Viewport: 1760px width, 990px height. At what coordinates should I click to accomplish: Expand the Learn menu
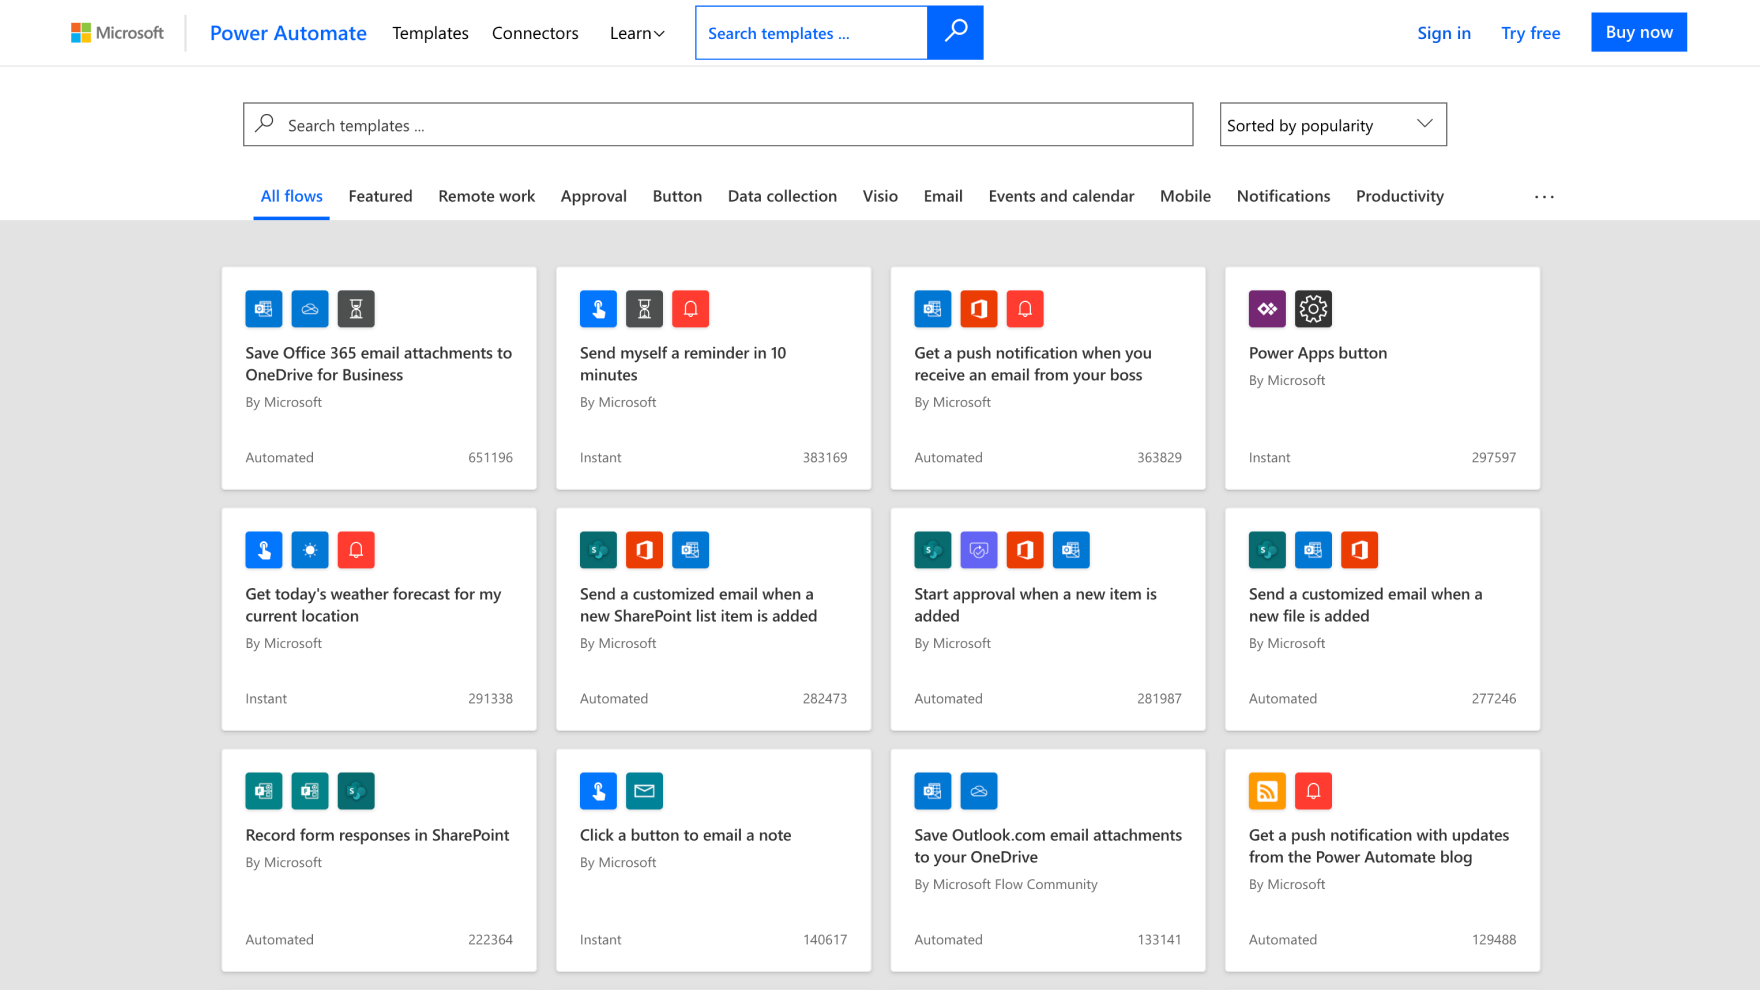[x=637, y=33]
